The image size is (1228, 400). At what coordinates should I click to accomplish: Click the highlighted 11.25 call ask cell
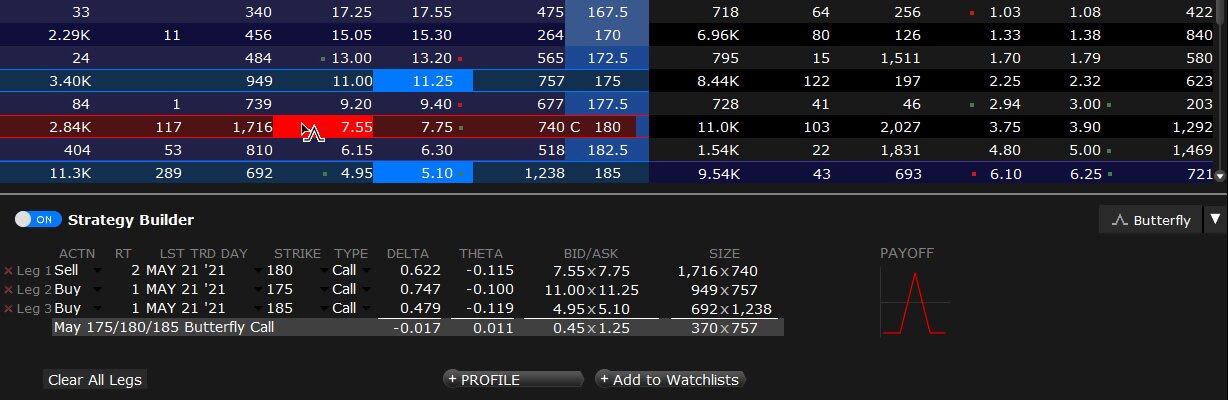click(x=422, y=80)
